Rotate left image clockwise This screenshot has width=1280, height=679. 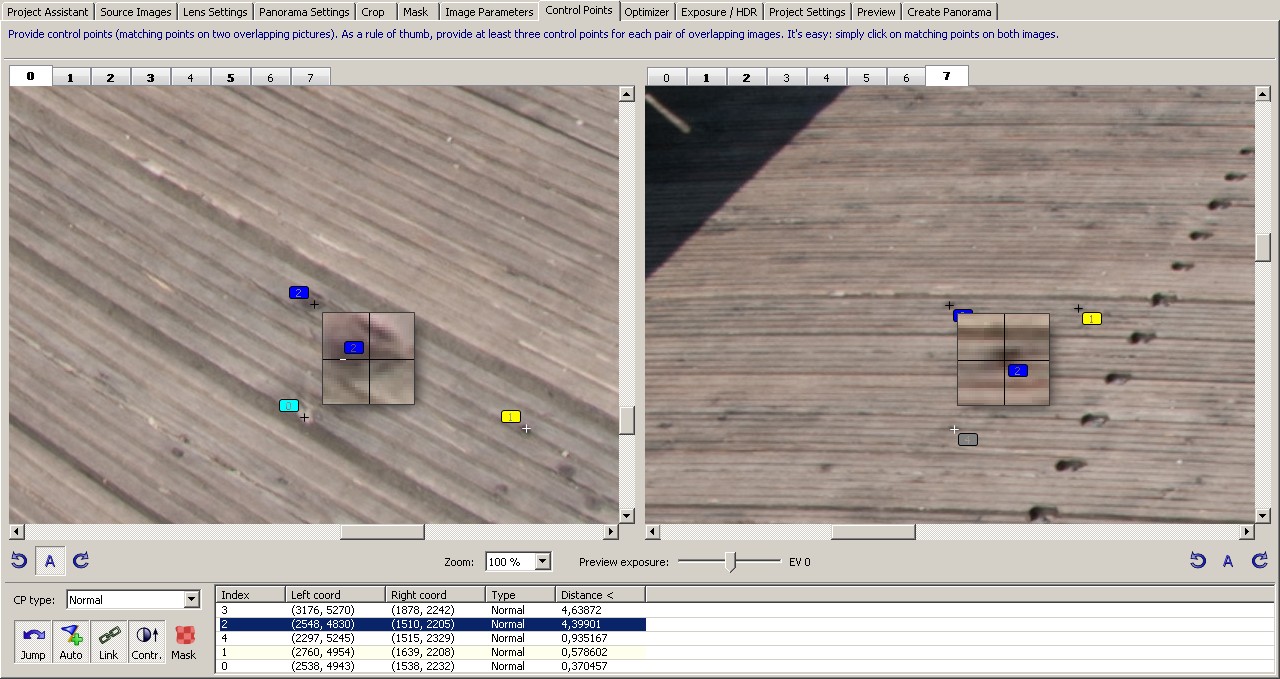(x=81, y=561)
